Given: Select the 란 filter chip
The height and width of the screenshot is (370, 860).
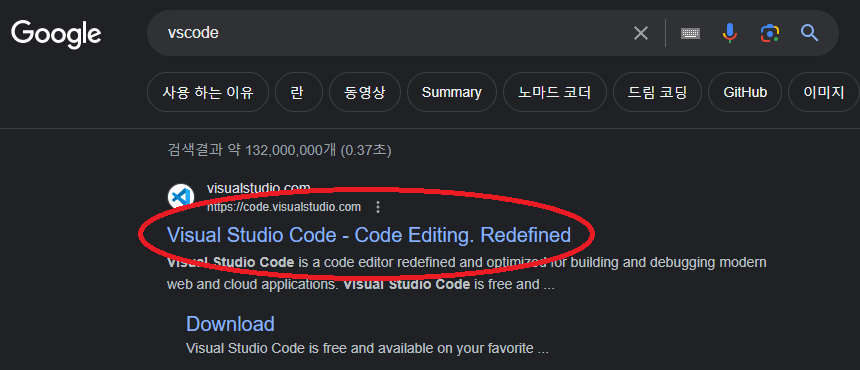Looking at the screenshot, I should [298, 92].
